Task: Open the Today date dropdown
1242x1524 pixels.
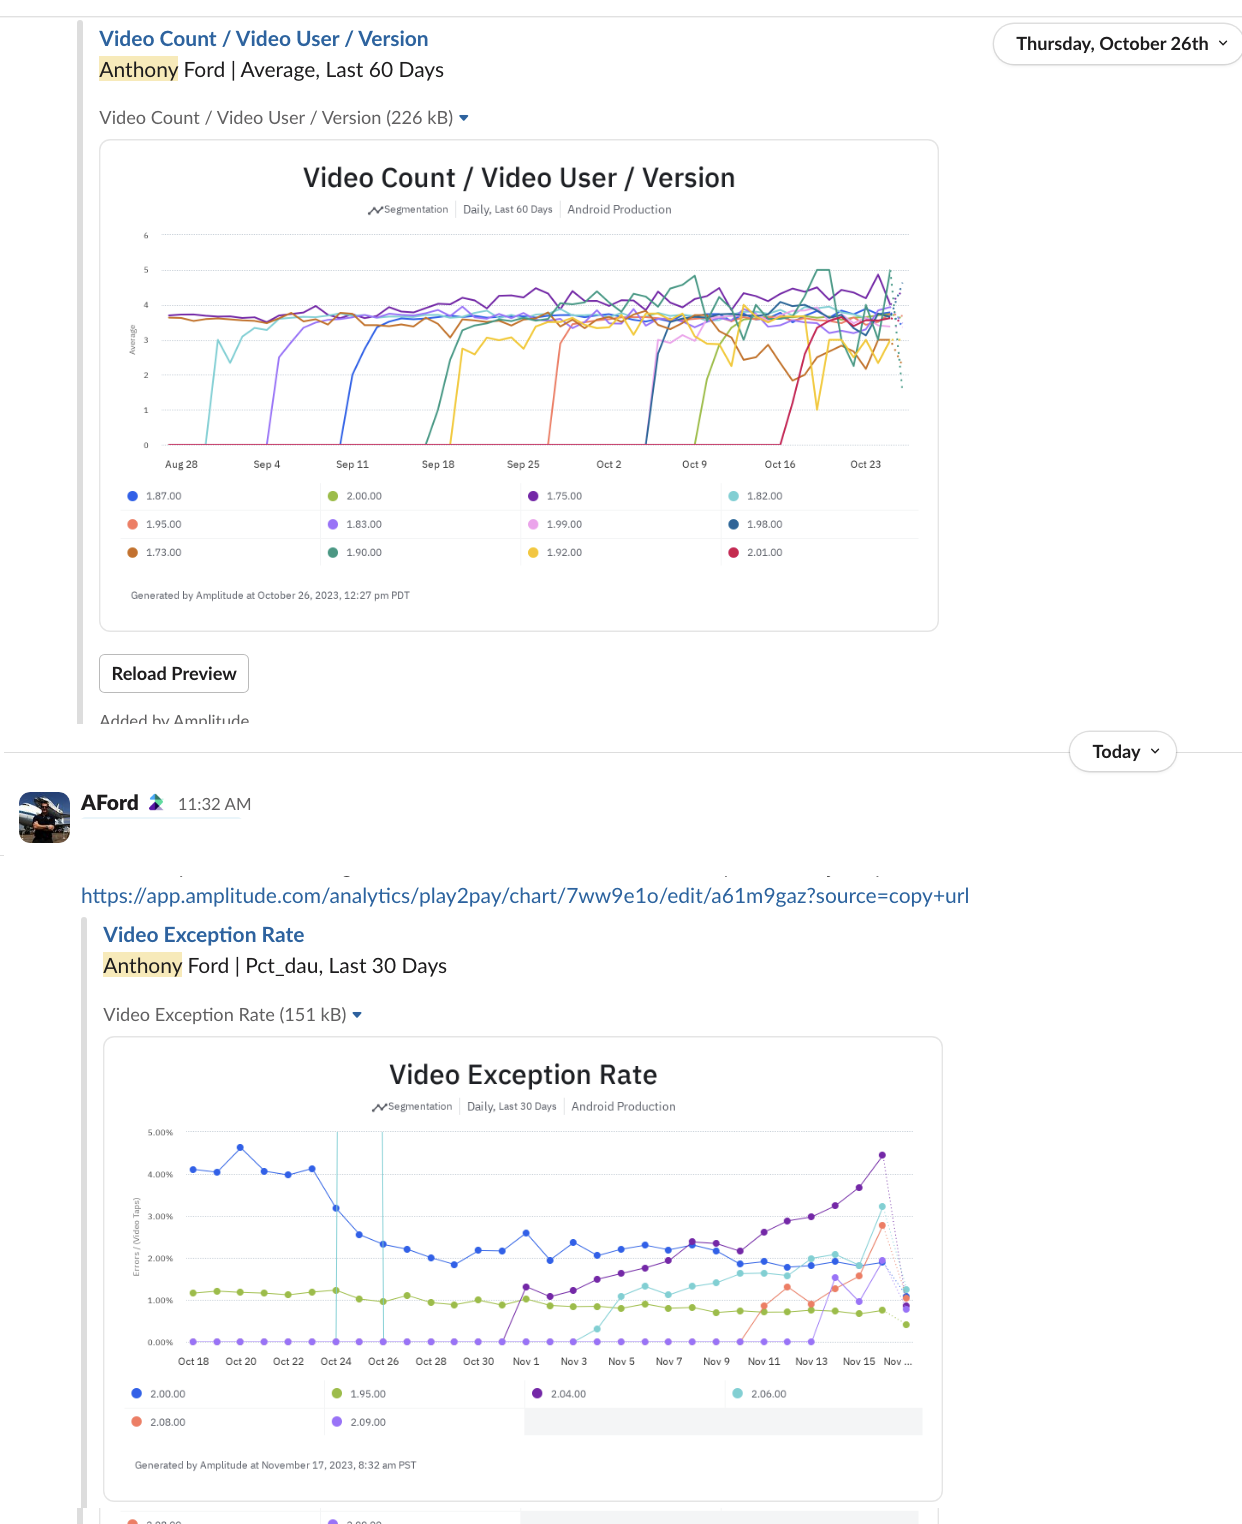Action: (1123, 752)
